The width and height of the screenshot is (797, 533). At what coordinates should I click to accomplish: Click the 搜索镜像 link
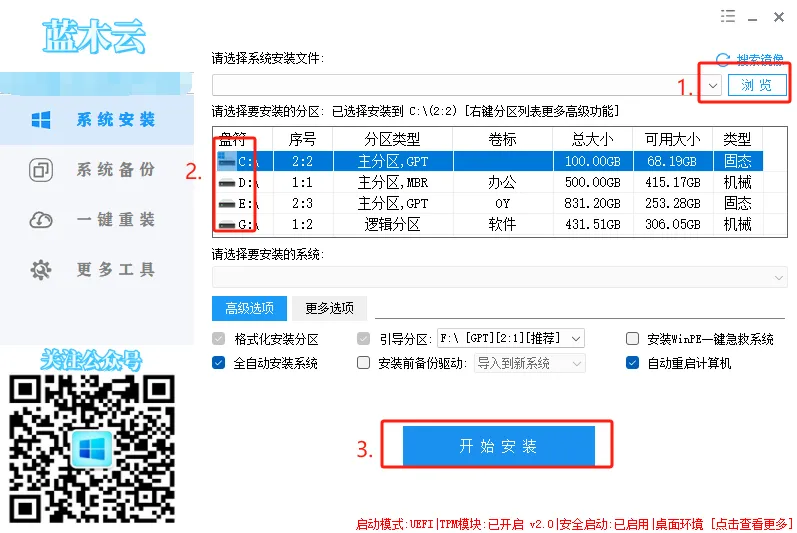coord(760,60)
